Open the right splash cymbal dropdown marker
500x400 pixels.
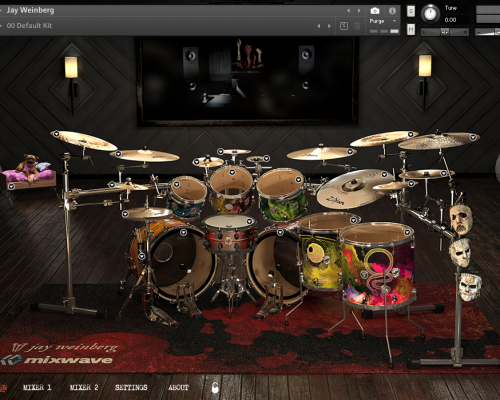tap(411, 183)
